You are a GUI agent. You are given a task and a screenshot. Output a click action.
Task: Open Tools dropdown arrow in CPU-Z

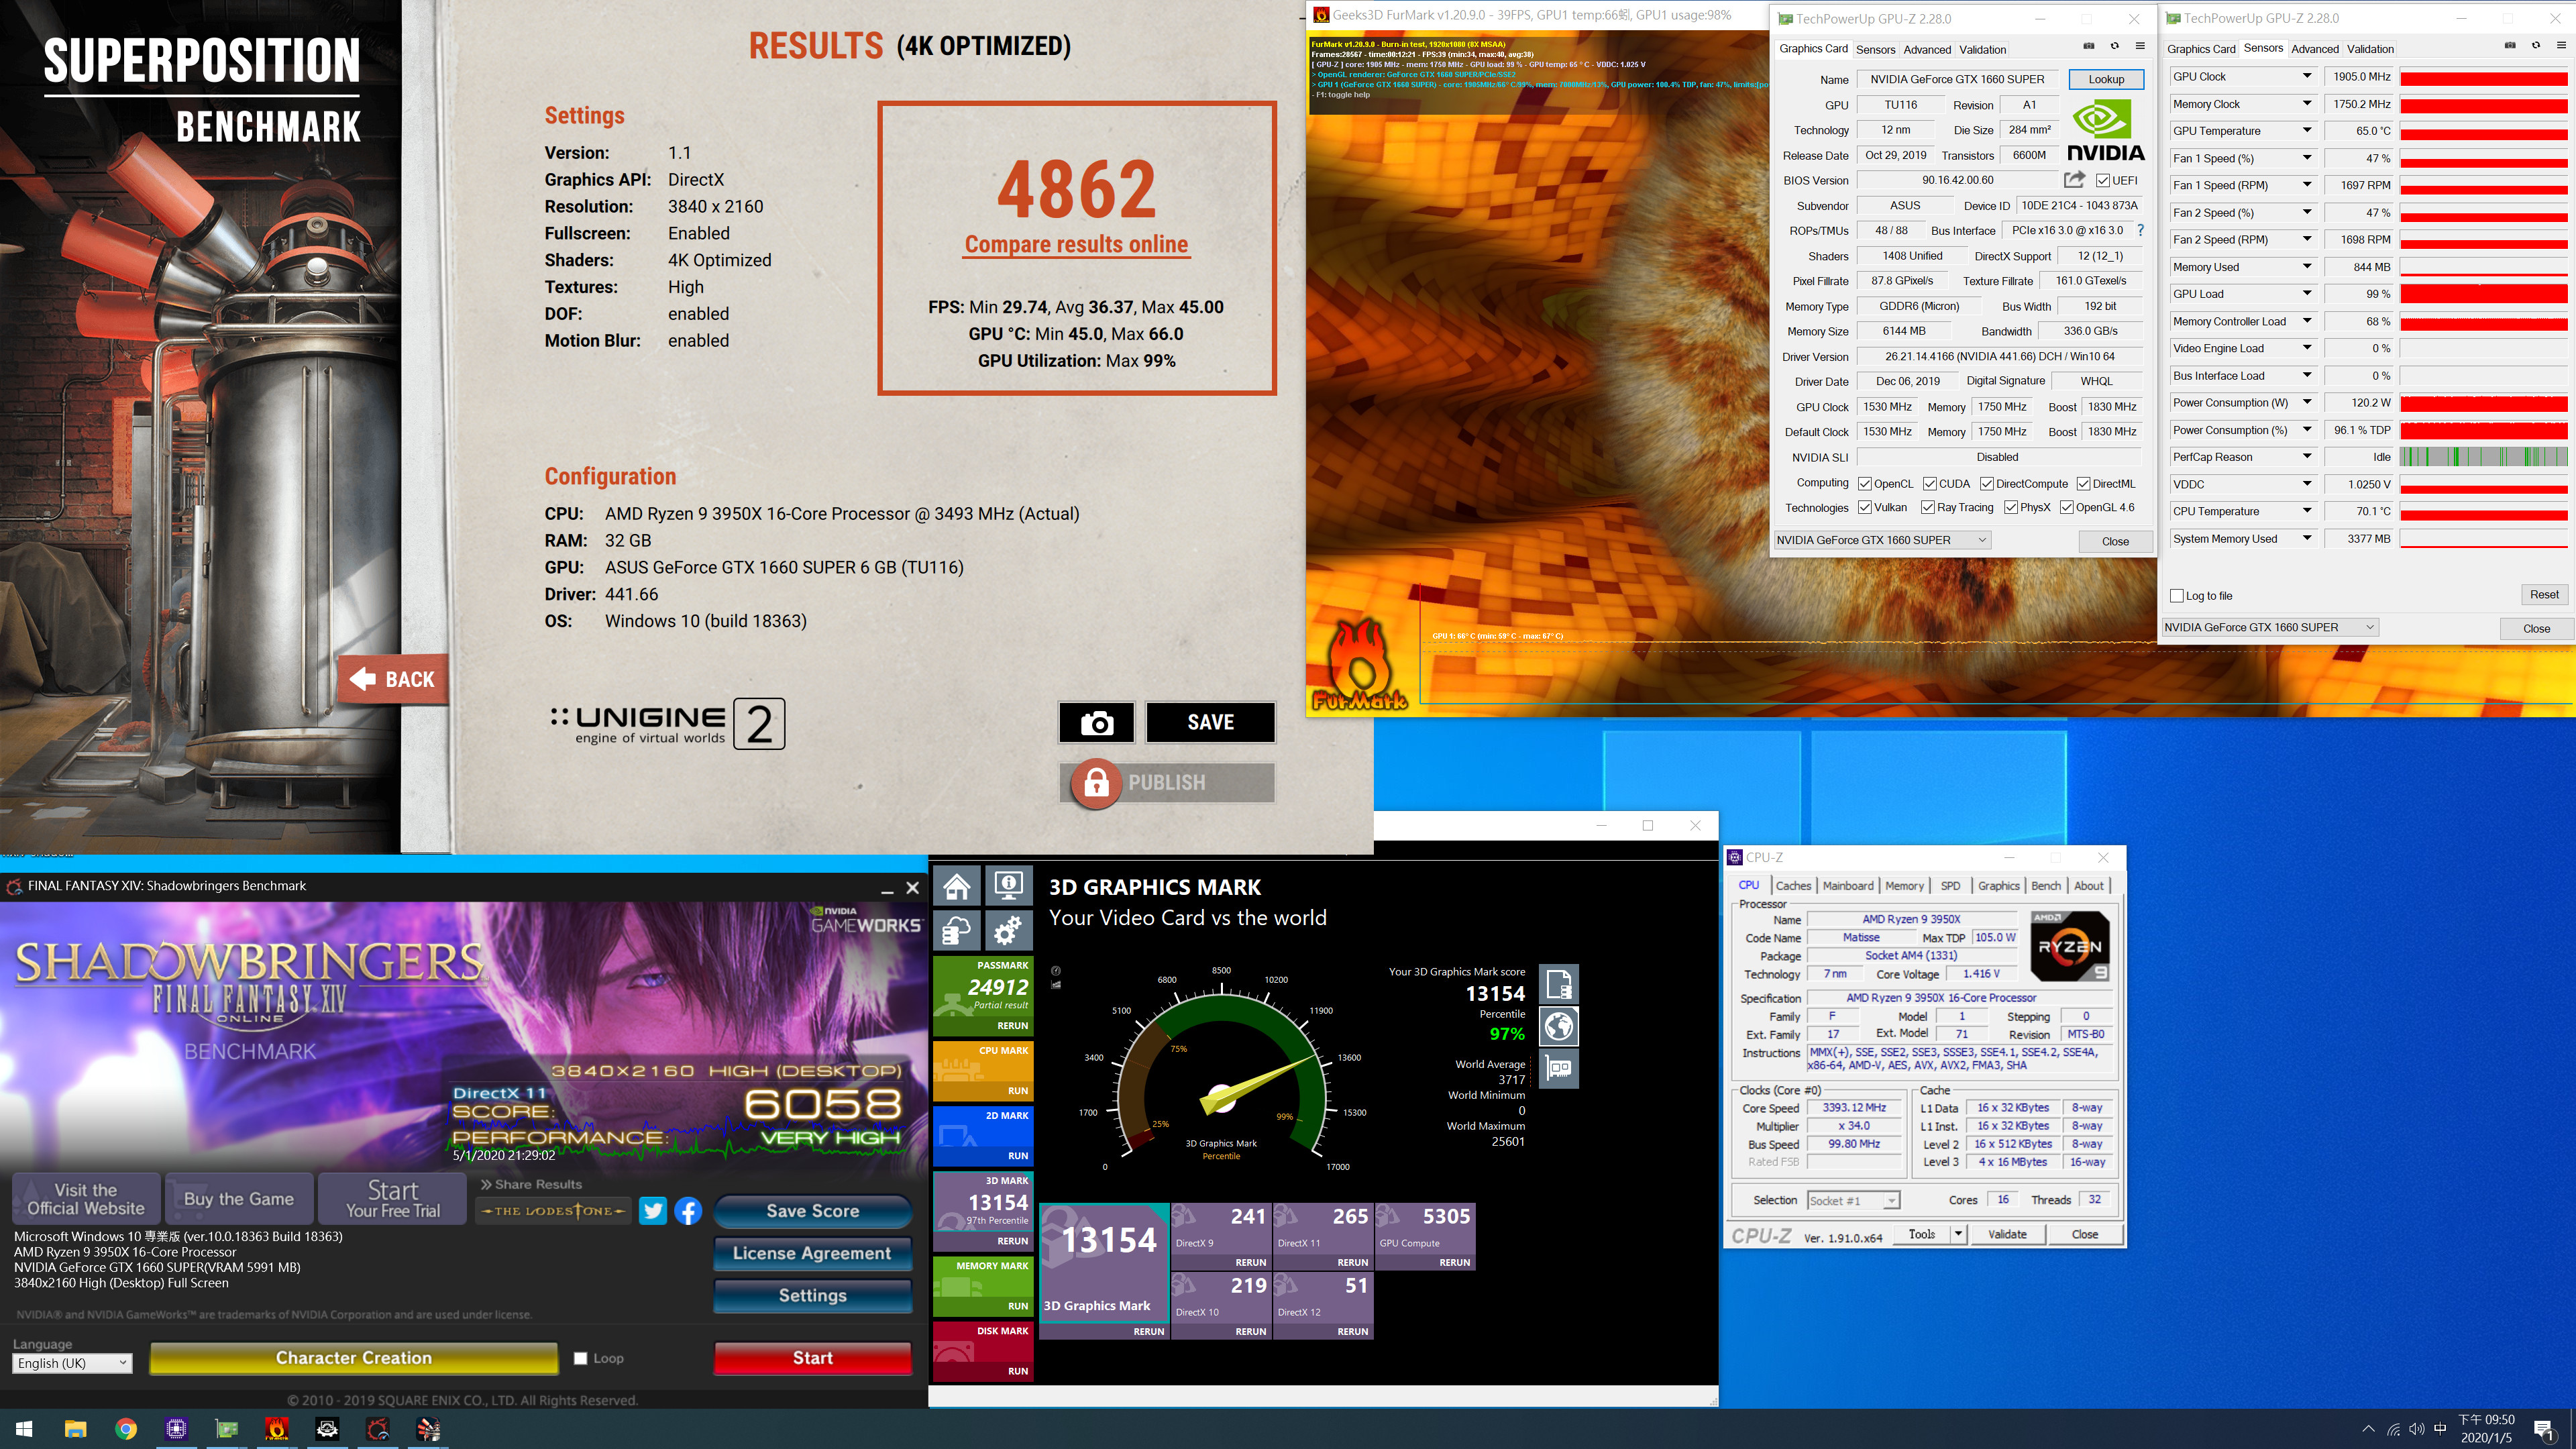click(1958, 1234)
